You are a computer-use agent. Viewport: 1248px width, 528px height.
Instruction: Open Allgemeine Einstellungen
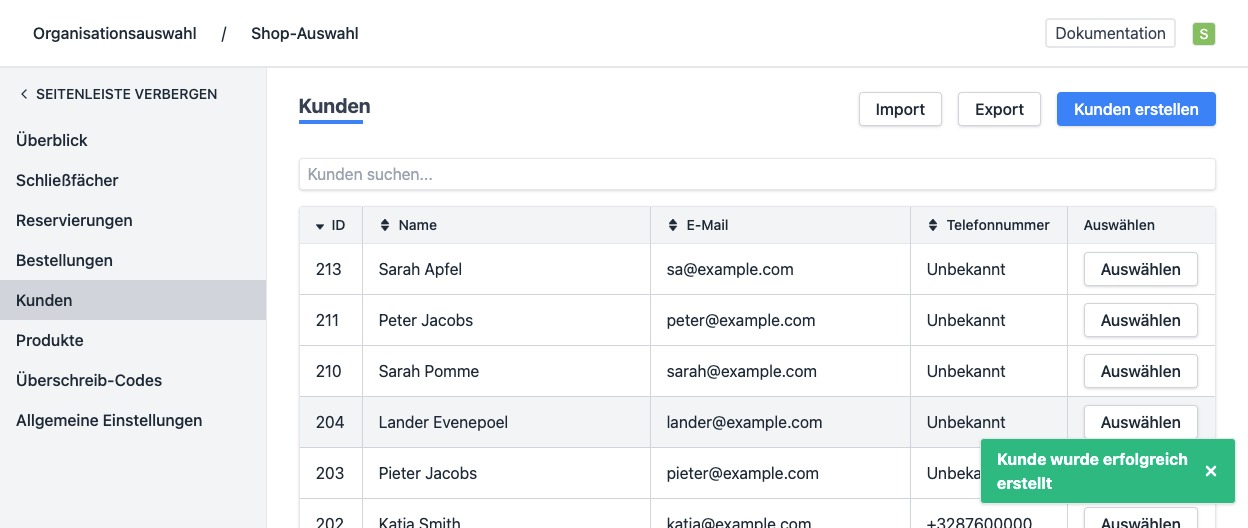pos(109,420)
